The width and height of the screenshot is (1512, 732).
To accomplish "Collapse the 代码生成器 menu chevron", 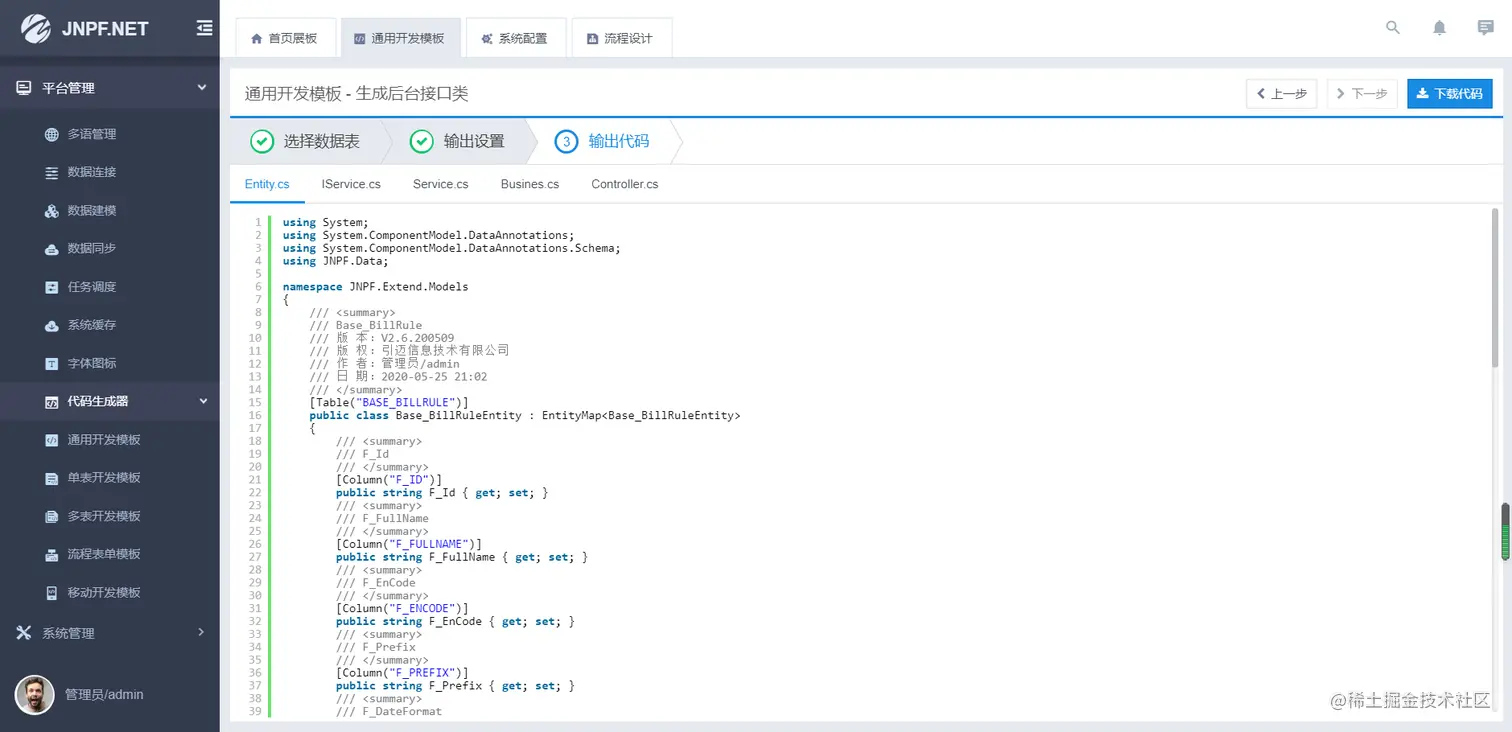I will (203, 401).
